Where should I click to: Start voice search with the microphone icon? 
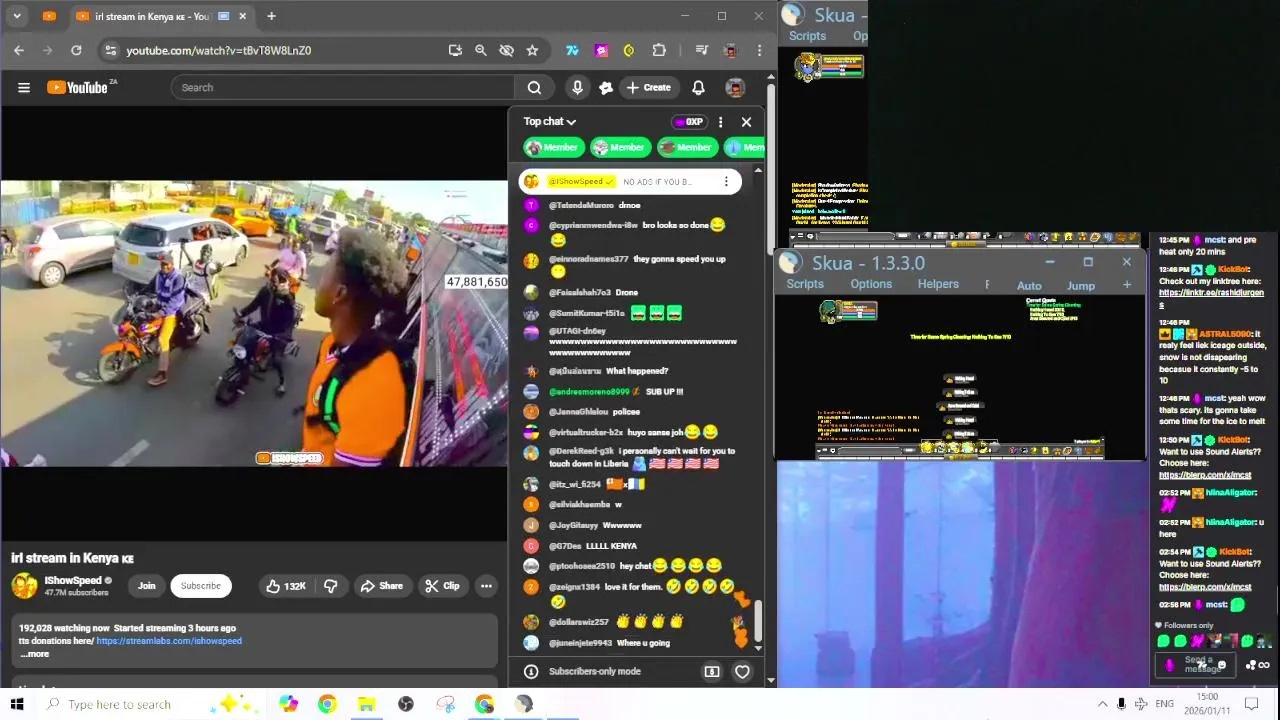(x=577, y=87)
